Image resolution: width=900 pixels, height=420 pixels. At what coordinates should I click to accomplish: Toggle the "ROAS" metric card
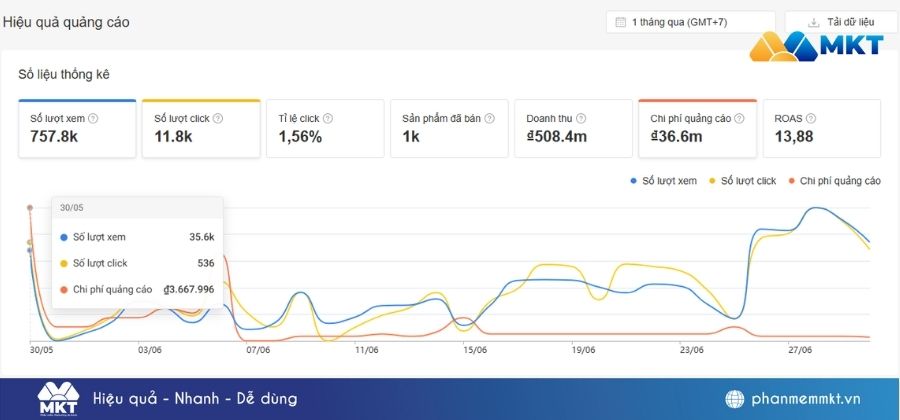[822, 129]
